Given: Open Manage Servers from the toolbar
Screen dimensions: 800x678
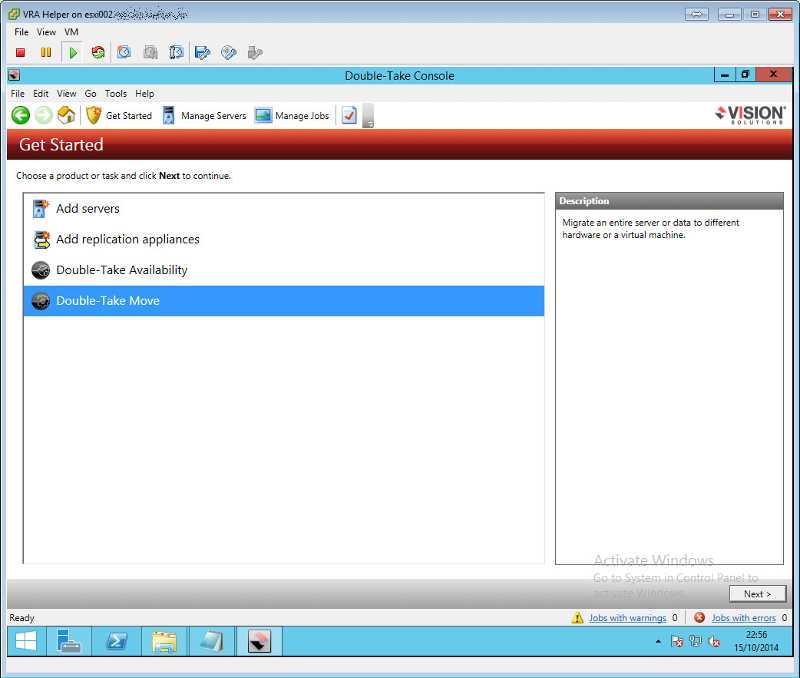Looking at the screenshot, I should point(204,116).
